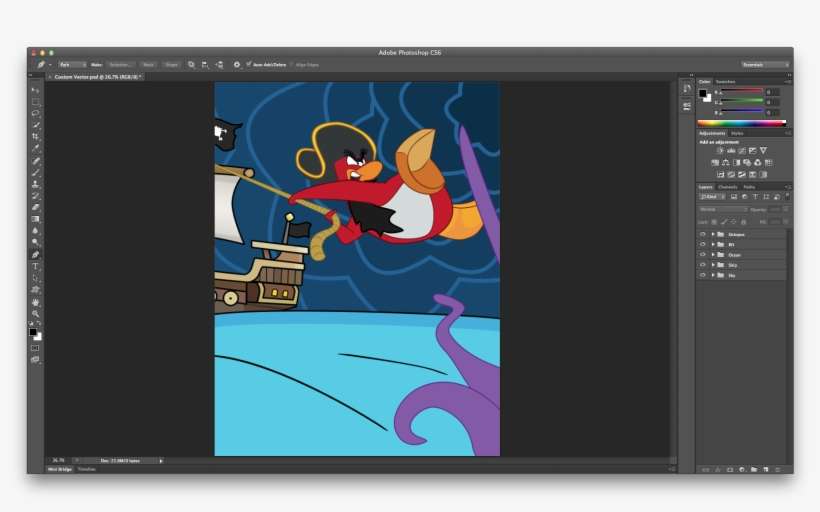This screenshot has height=512, width=820.
Task: Select the Move tool
Action: pyautogui.click(x=35, y=90)
